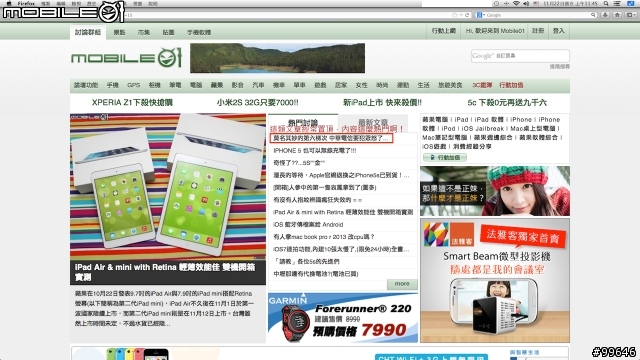640x360 pixels.
Task: Open Notification Center icon in menu bar
Action: tap(617, 3)
